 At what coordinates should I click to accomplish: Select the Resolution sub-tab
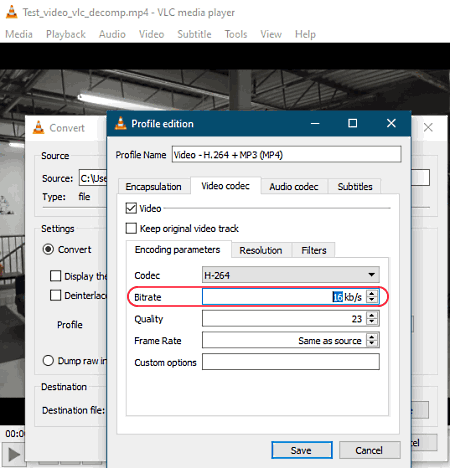[x=261, y=250]
